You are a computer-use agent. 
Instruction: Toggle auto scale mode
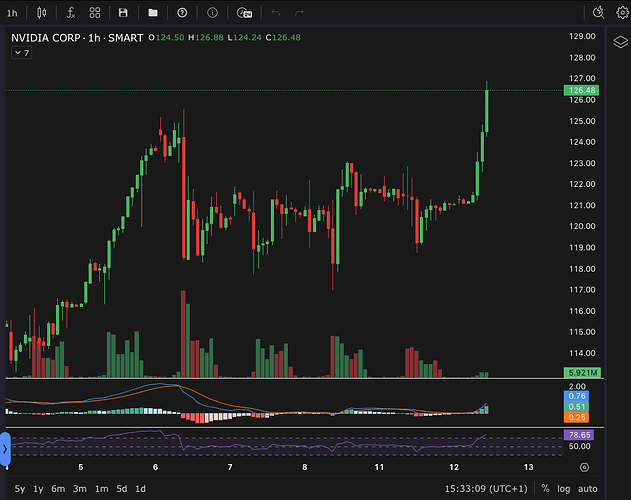588,489
